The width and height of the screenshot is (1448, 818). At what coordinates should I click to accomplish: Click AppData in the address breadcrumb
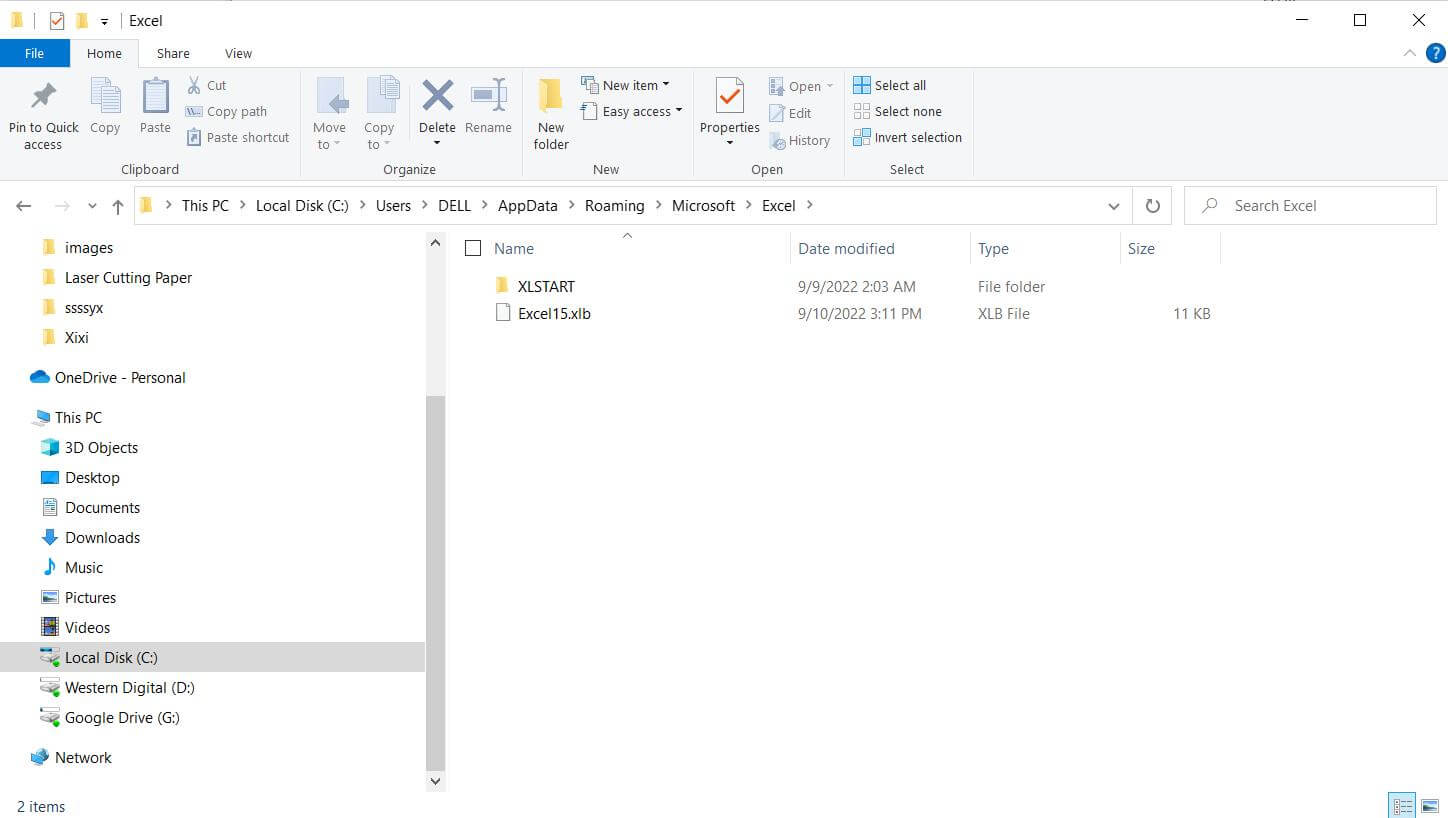pos(528,206)
